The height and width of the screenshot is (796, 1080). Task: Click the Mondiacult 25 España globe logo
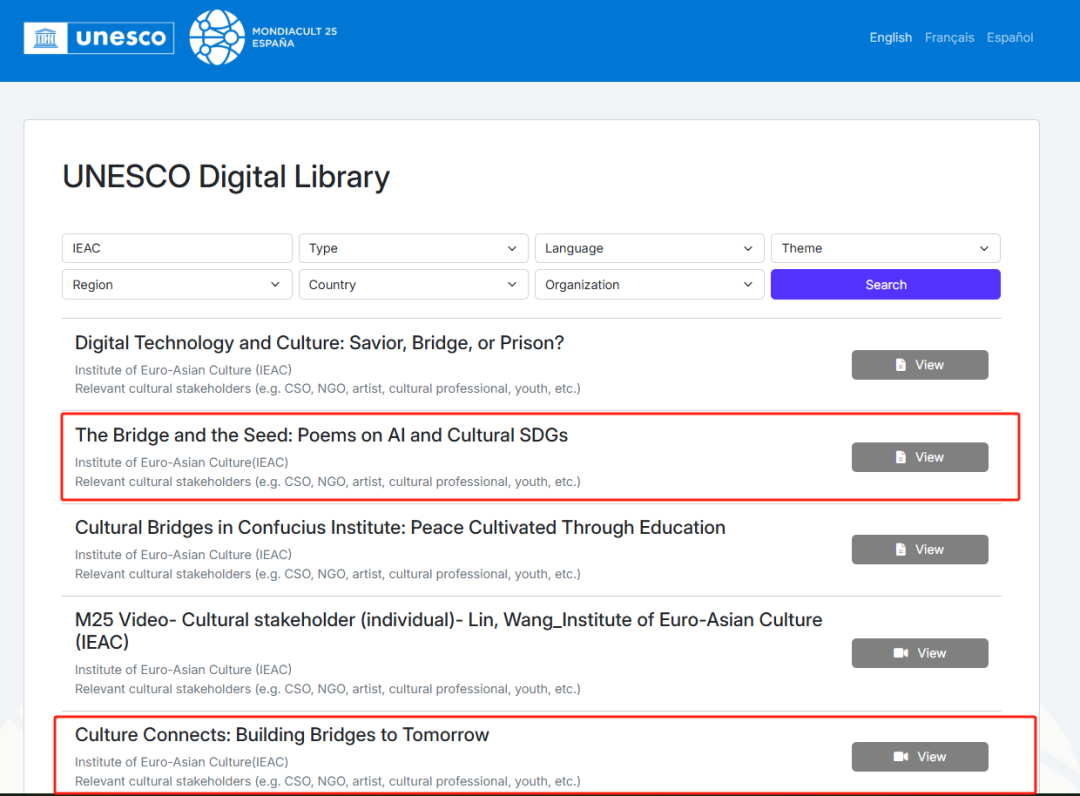(216, 38)
